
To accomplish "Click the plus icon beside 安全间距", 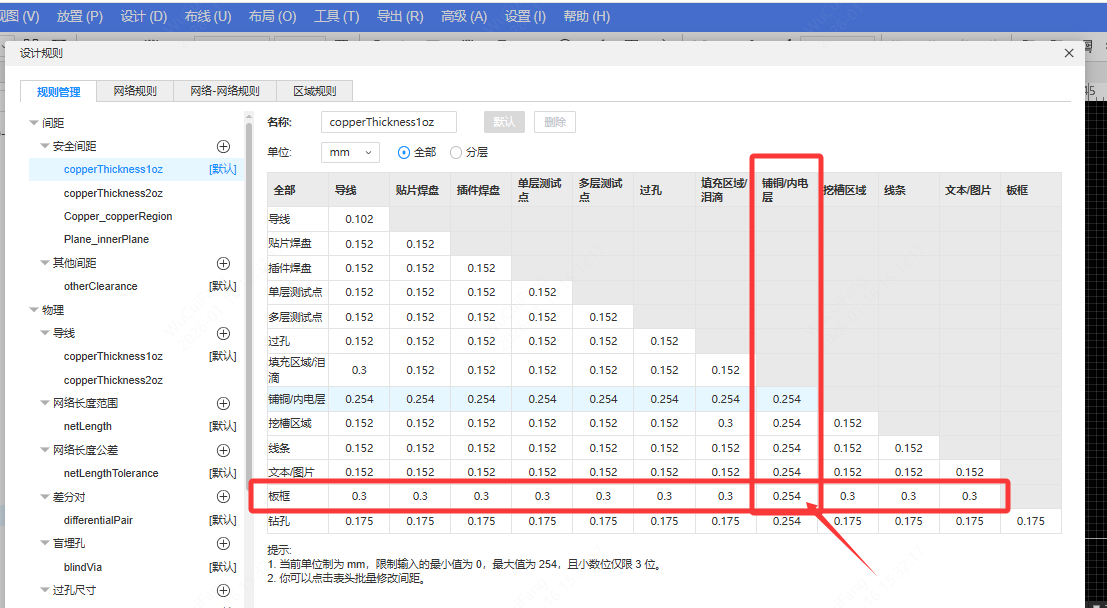I will pyautogui.click(x=224, y=146).
